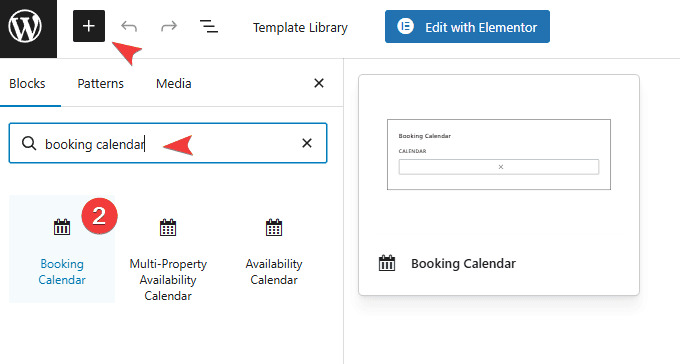Open the Template Library
This screenshot has width=680, height=364.
[x=300, y=27]
